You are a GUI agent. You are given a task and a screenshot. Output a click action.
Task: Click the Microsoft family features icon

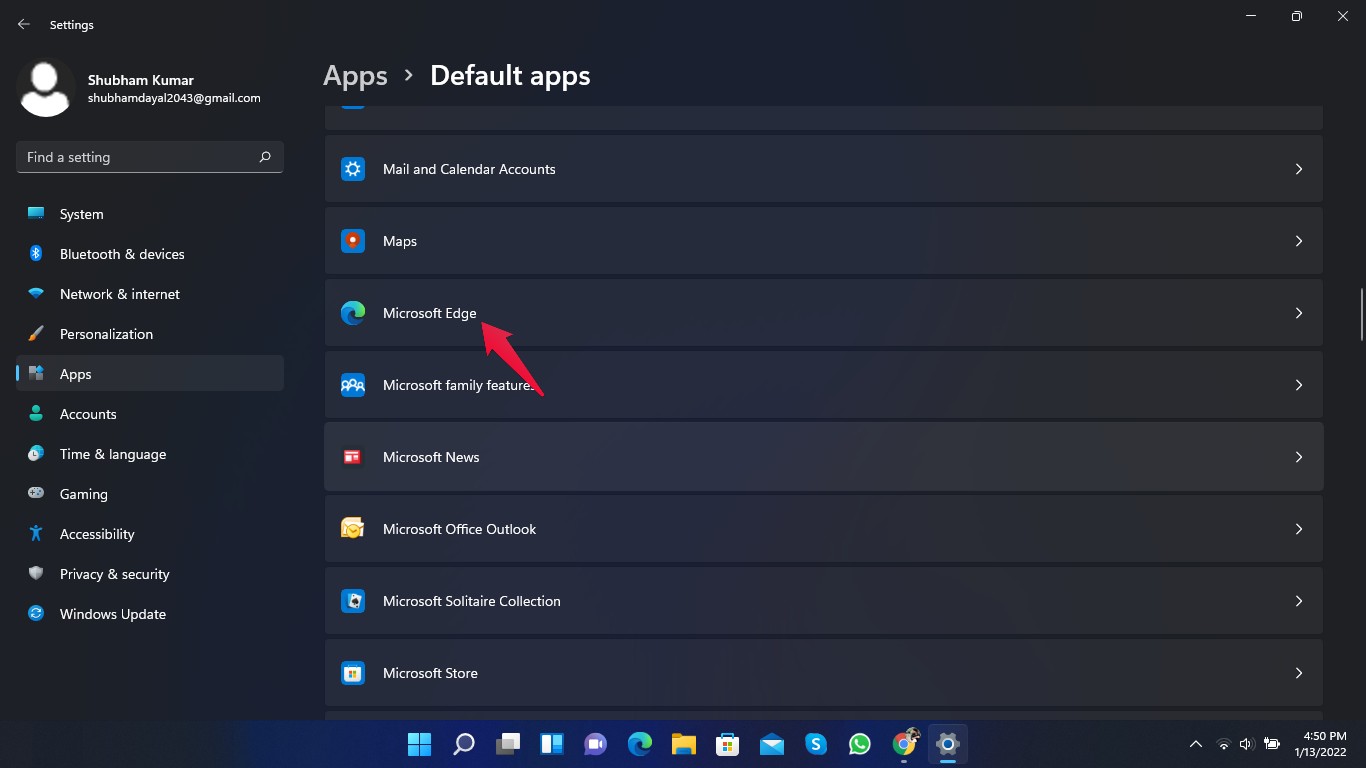(353, 385)
